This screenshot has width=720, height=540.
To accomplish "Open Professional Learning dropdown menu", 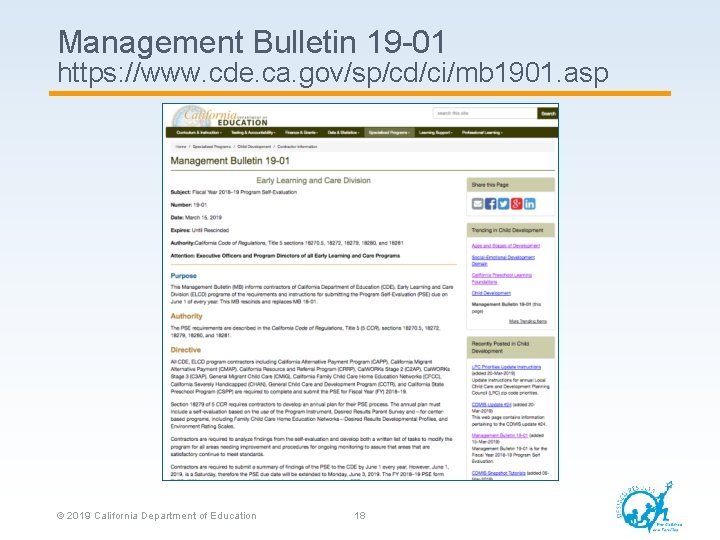I will point(482,133).
